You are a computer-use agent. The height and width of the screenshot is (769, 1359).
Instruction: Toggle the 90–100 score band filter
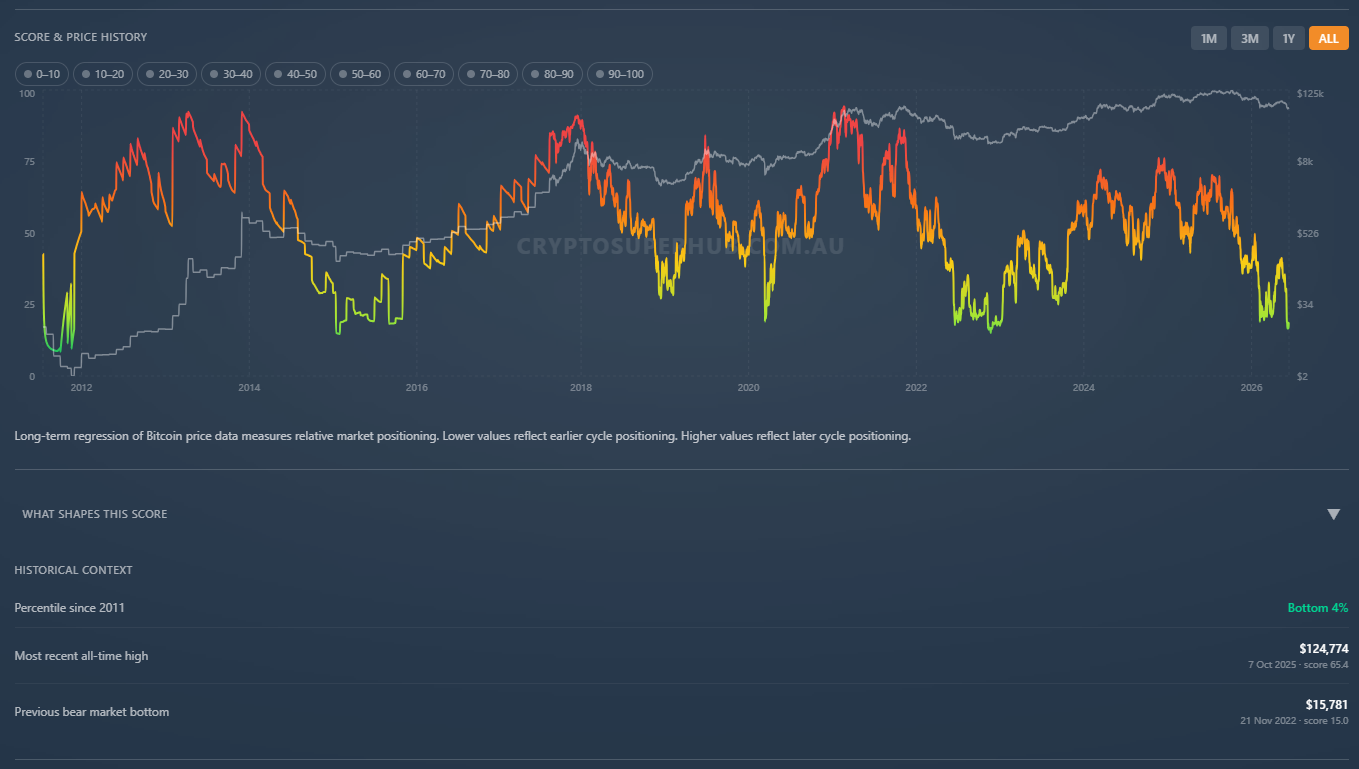click(619, 74)
